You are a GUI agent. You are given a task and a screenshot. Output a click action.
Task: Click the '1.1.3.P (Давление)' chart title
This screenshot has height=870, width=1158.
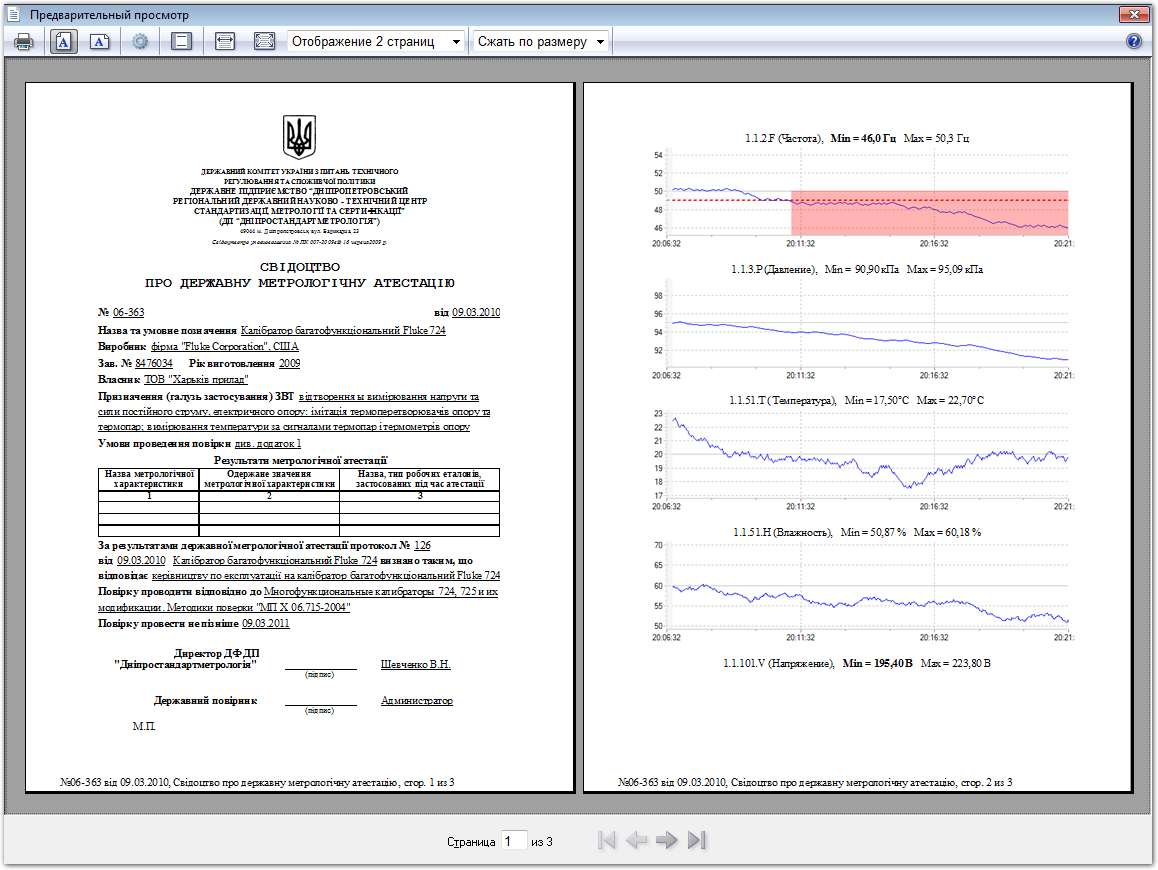coord(773,270)
